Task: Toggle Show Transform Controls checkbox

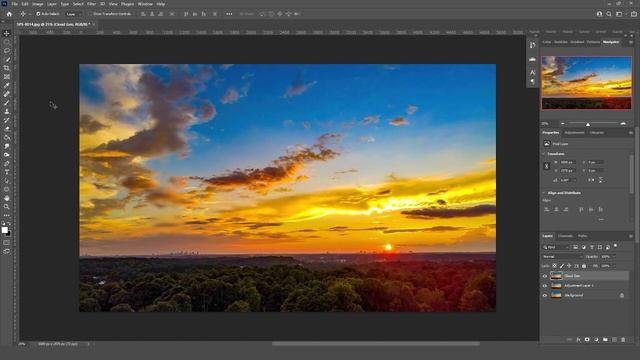Action: 91,14
